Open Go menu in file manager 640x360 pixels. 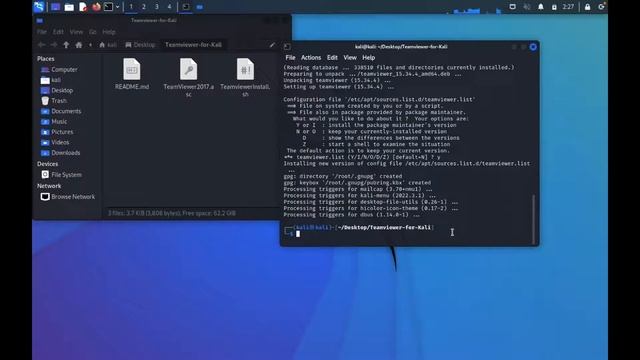click(x=93, y=32)
